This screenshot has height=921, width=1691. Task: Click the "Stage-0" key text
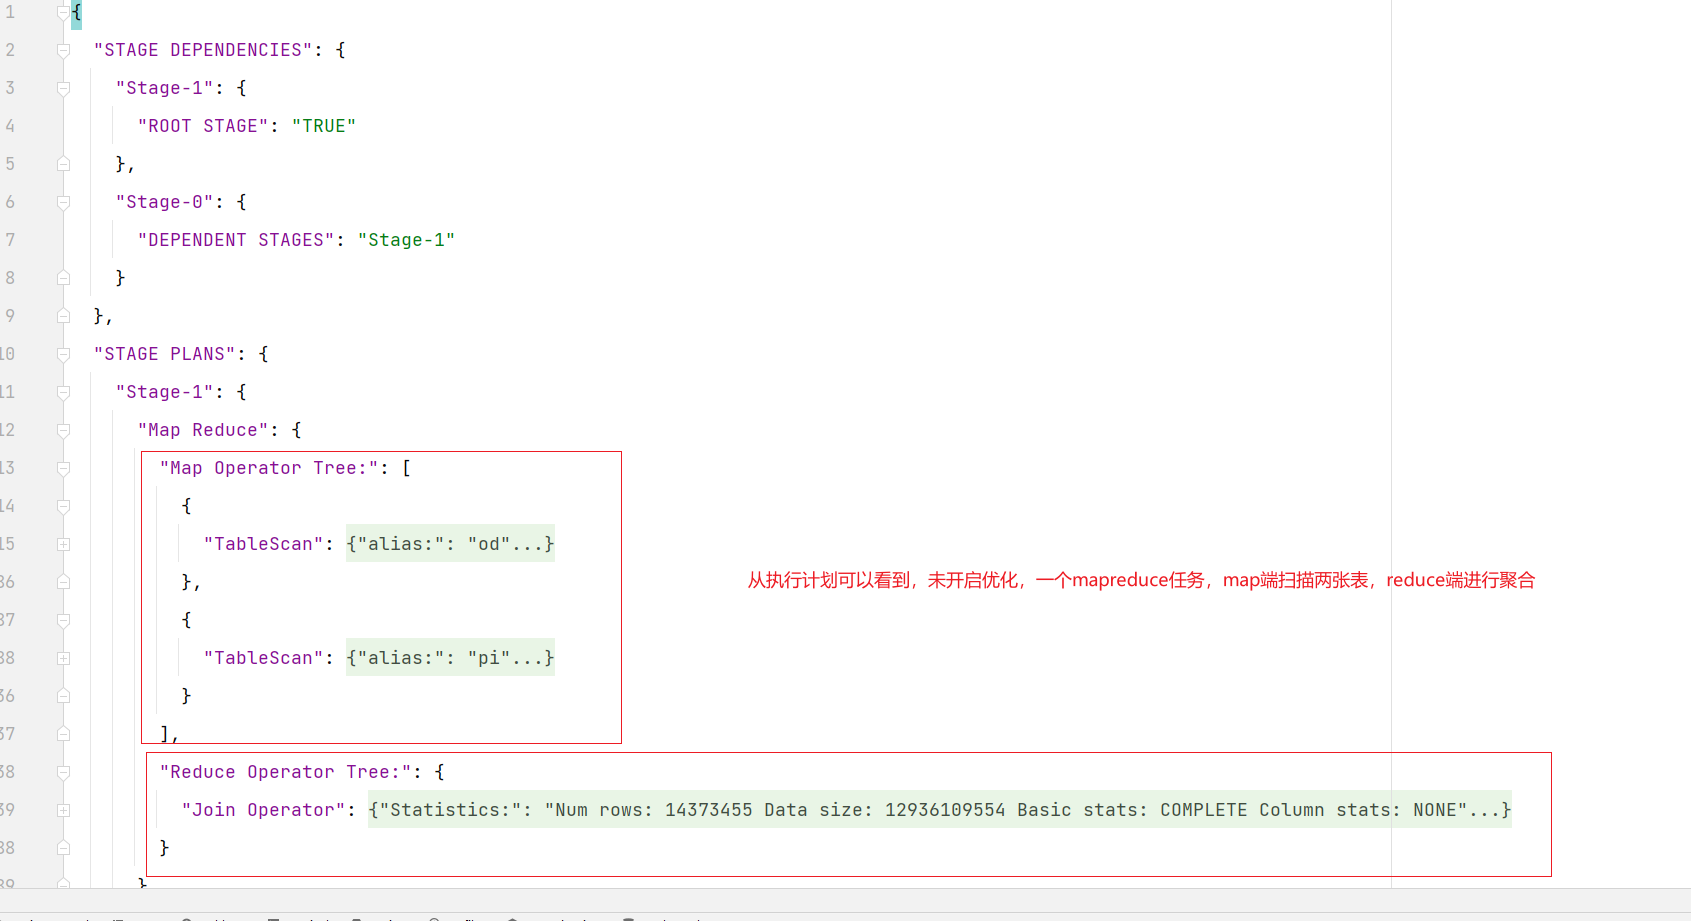click(x=165, y=202)
